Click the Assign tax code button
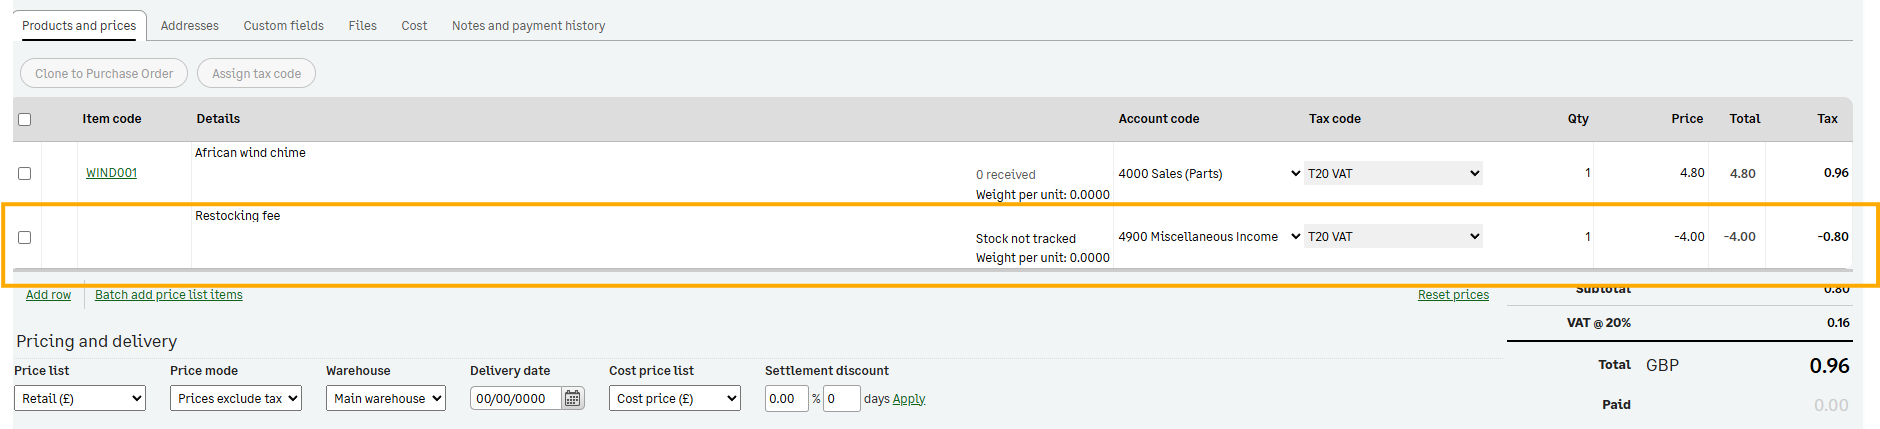The image size is (1880, 429). click(256, 73)
